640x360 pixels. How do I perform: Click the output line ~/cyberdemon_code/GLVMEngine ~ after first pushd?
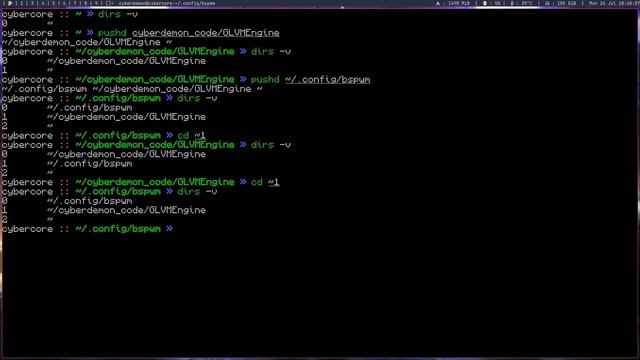click(x=87, y=42)
